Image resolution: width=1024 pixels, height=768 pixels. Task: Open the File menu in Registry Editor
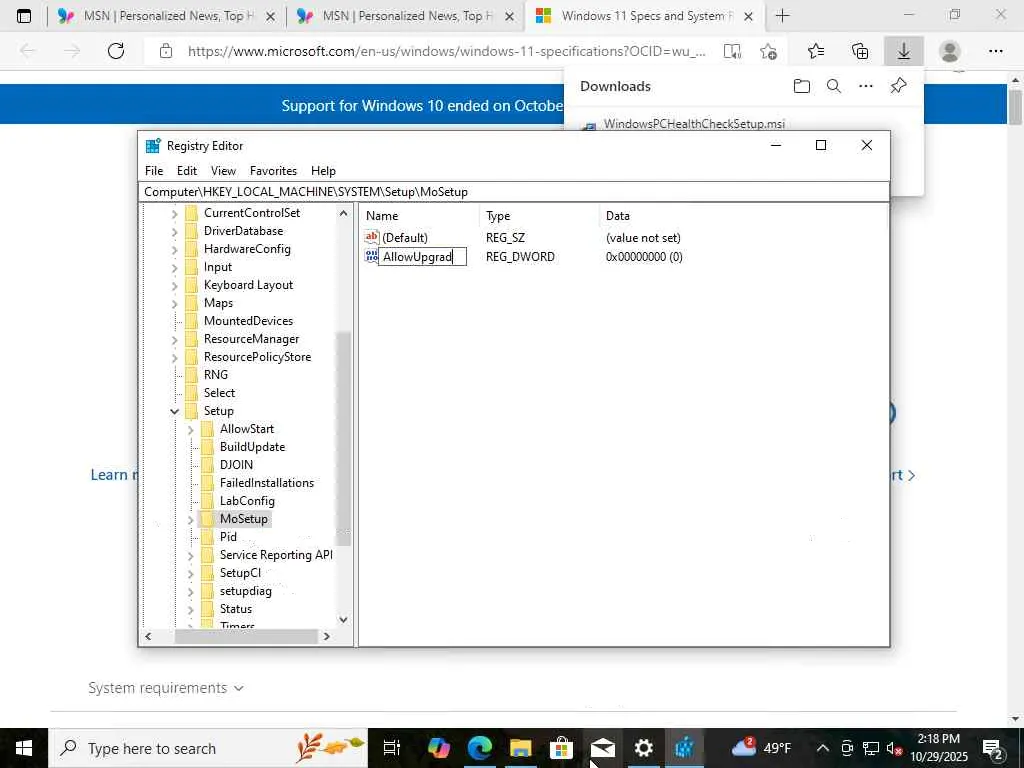point(154,170)
